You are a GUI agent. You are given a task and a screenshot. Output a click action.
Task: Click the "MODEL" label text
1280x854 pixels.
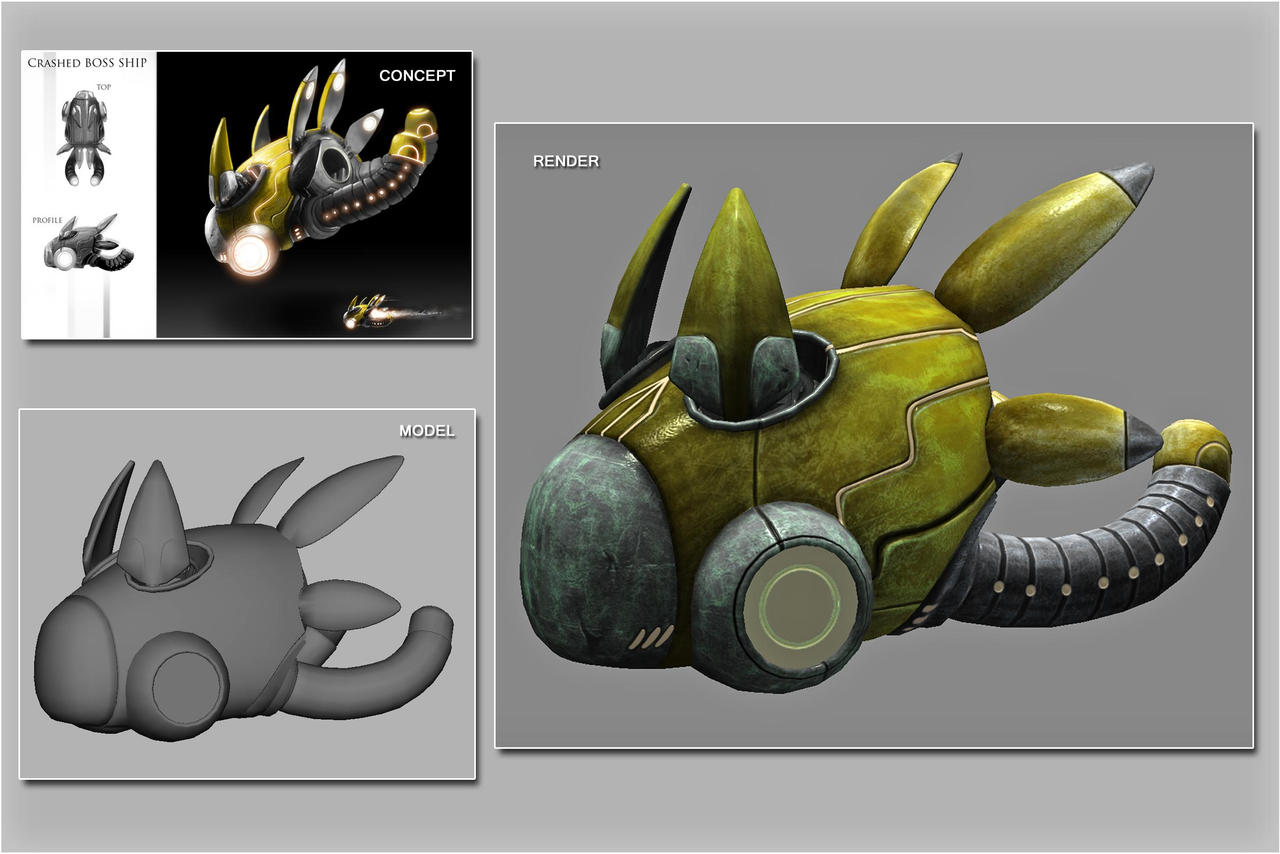click(427, 431)
